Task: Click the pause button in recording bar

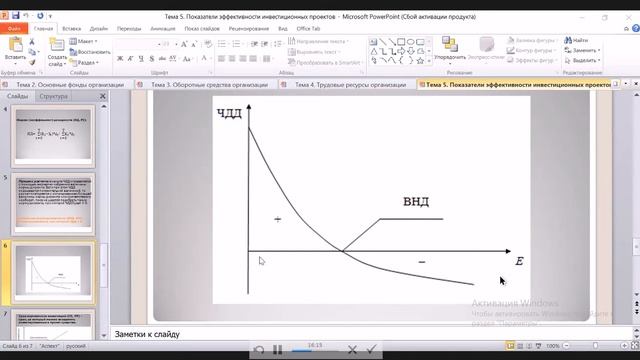Action: (x=278, y=349)
